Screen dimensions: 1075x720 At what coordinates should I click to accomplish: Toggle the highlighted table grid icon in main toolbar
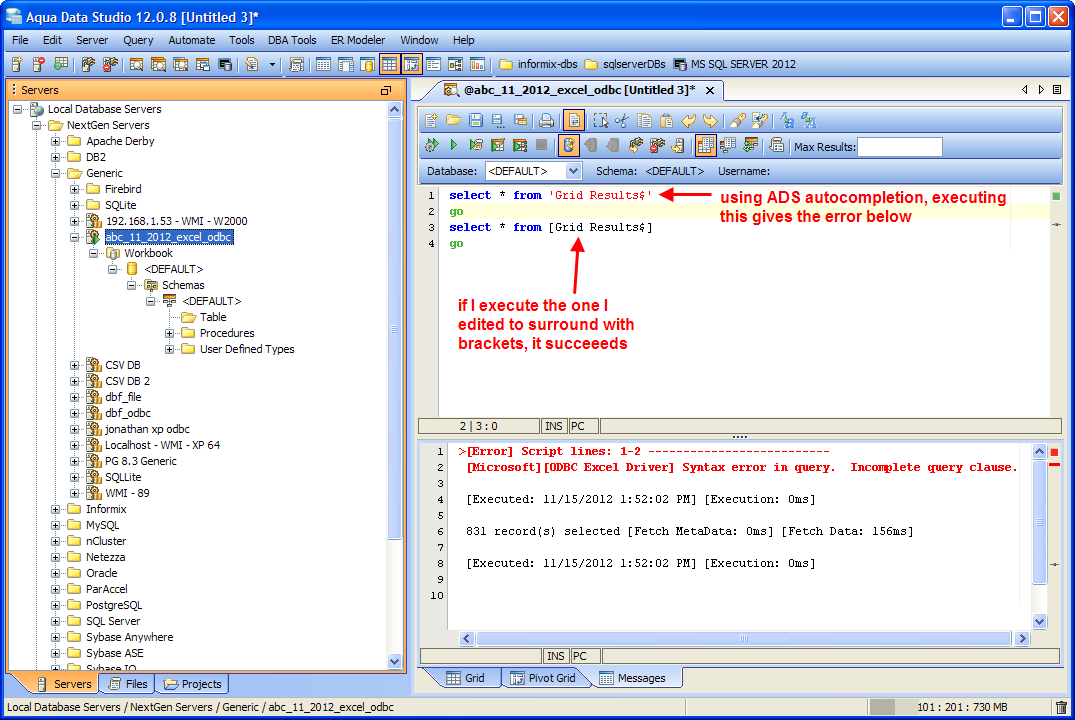click(x=389, y=64)
